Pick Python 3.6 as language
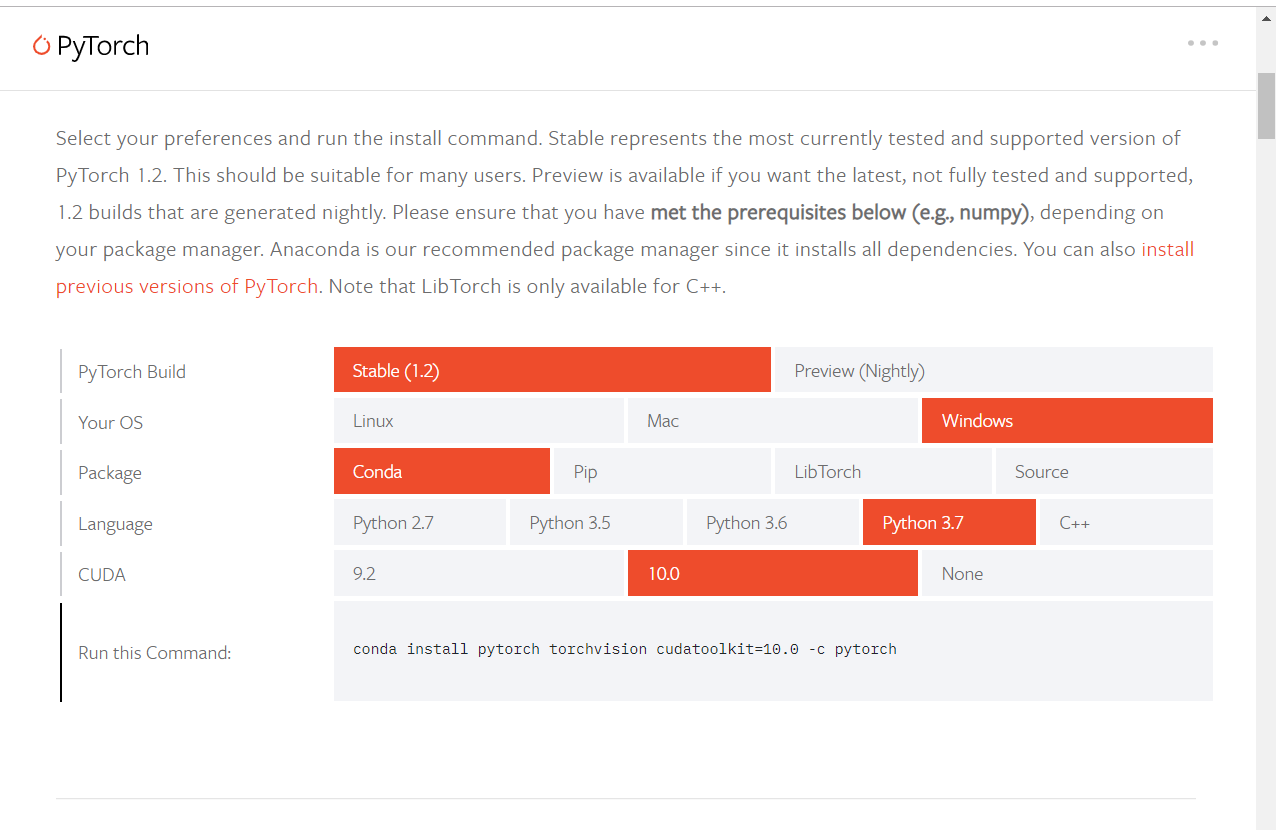1276x830 pixels. click(x=773, y=523)
